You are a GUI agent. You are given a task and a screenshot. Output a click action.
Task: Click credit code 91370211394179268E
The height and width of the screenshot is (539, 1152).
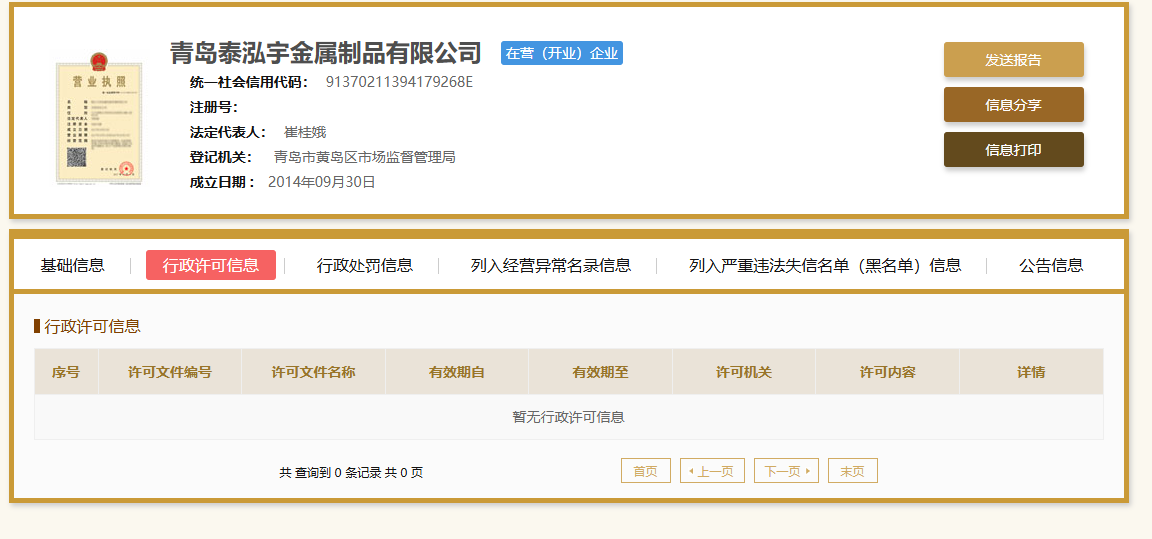pyautogui.click(x=400, y=82)
